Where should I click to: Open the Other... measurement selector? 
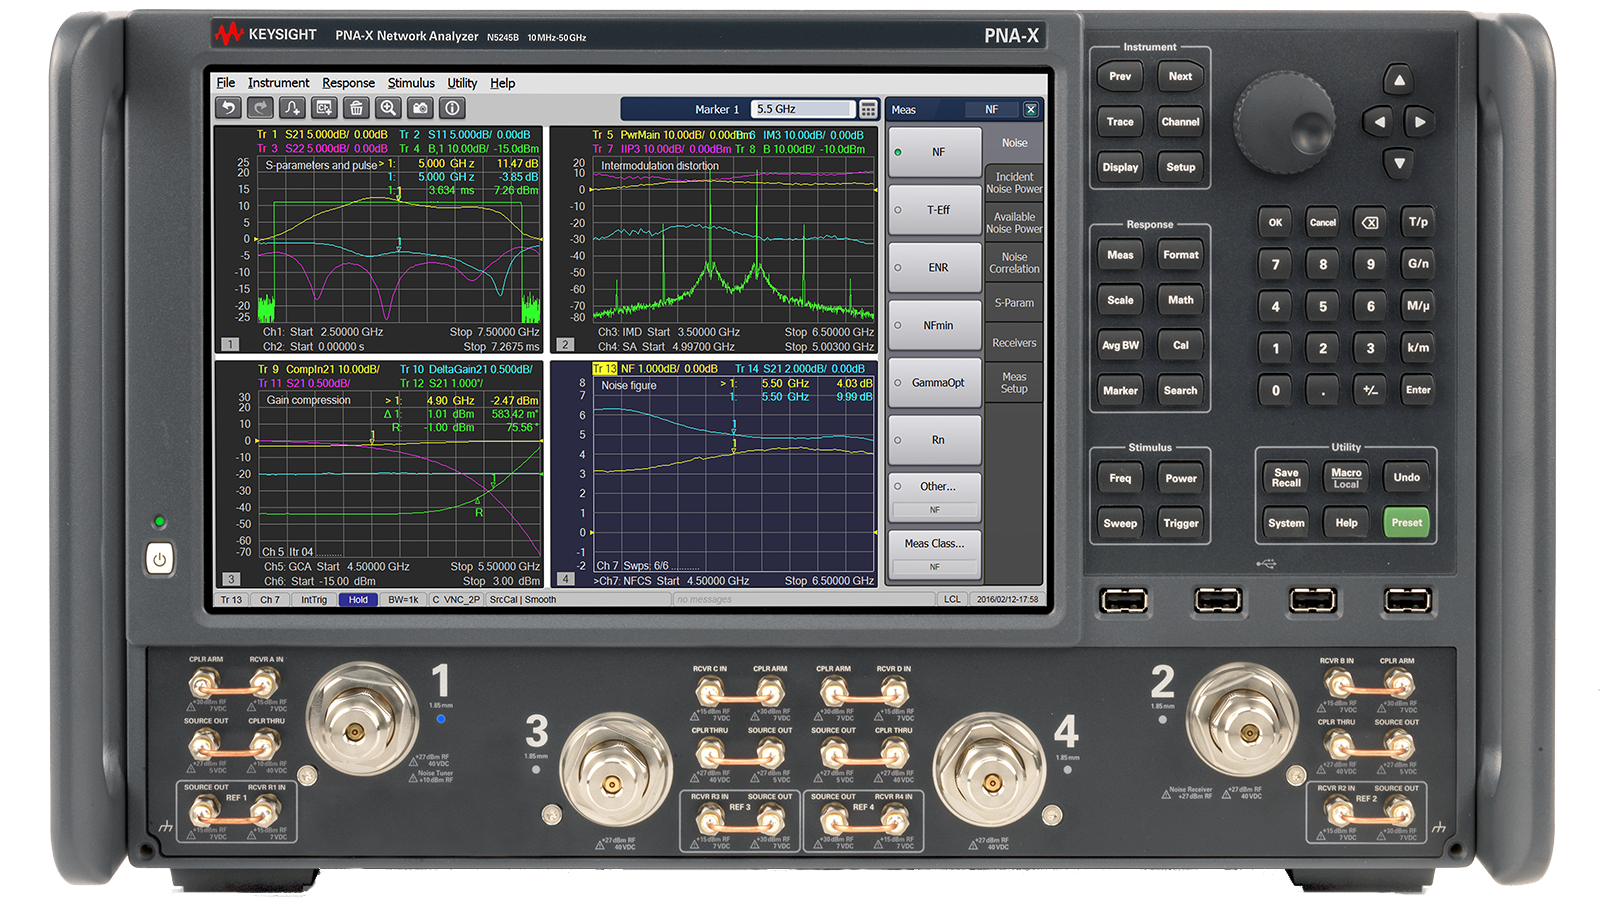point(935,487)
